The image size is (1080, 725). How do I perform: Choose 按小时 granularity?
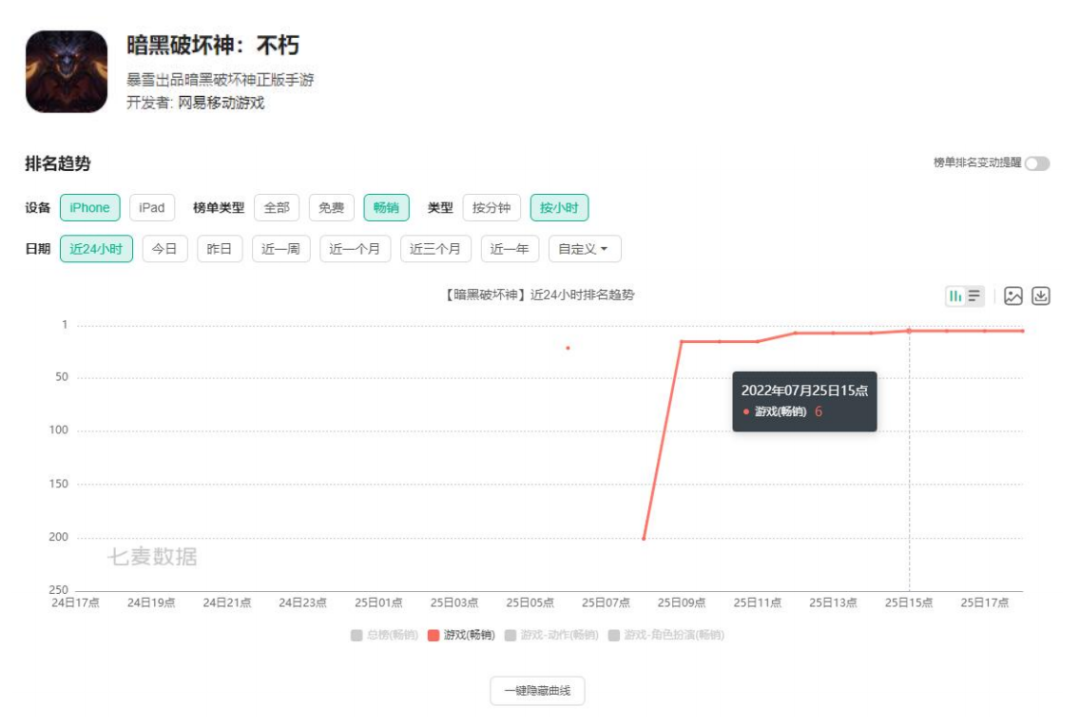tap(559, 208)
